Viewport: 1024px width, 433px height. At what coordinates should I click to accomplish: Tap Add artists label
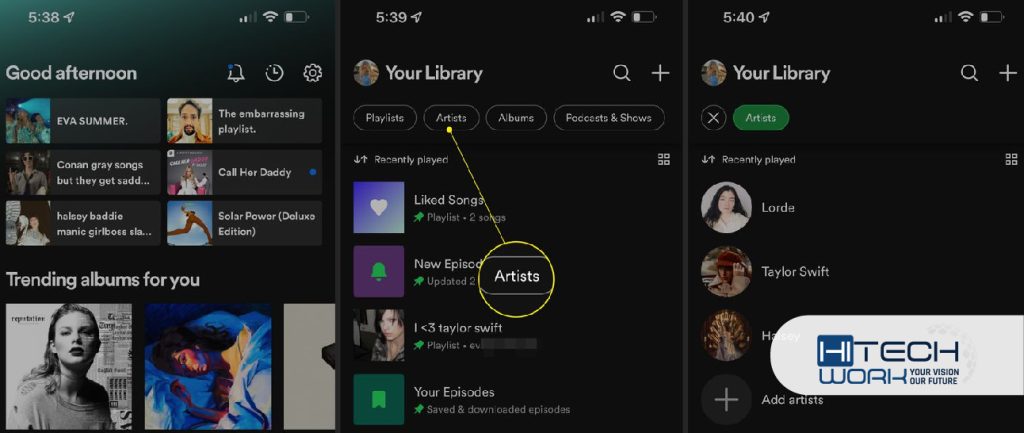coord(792,400)
